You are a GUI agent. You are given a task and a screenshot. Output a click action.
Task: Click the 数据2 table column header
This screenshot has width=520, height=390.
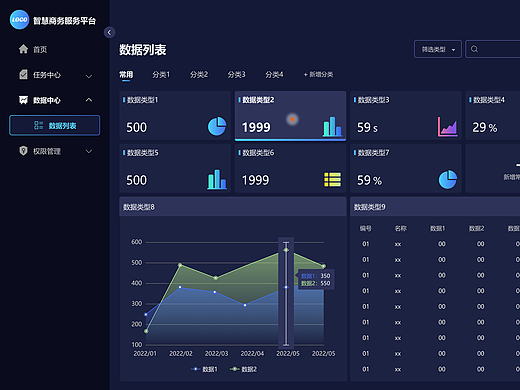click(x=476, y=228)
